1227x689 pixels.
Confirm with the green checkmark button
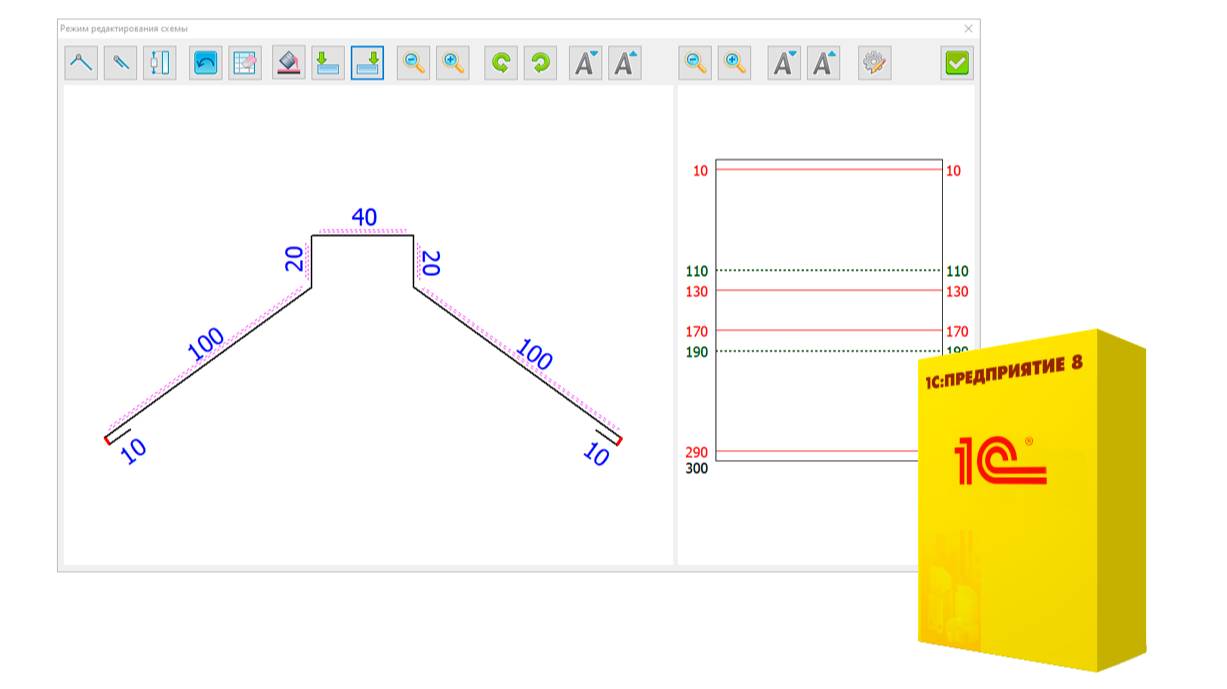coord(957,63)
